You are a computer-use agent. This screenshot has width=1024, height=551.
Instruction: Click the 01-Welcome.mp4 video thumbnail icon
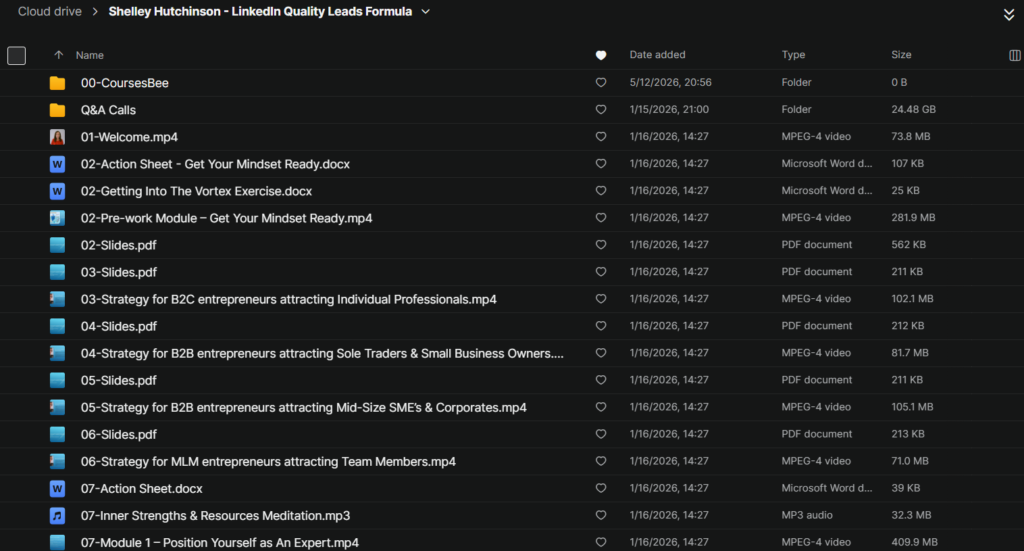pyautogui.click(x=57, y=137)
